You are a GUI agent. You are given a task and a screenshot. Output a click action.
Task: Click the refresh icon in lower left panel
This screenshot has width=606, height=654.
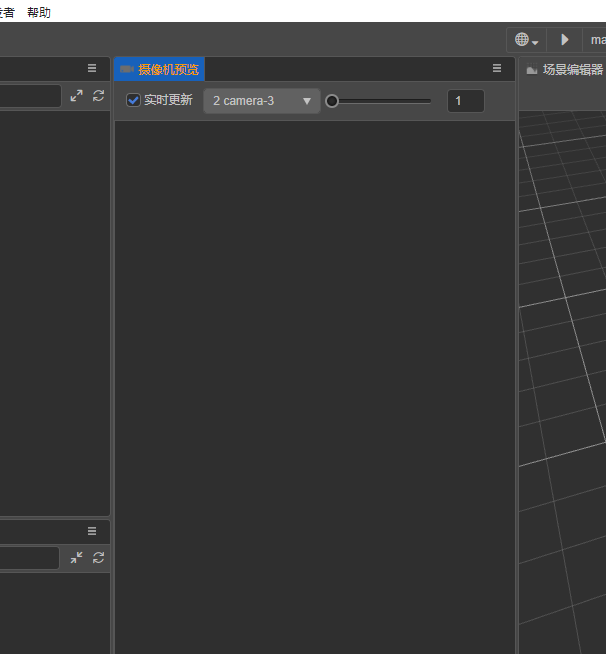[x=98, y=558]
